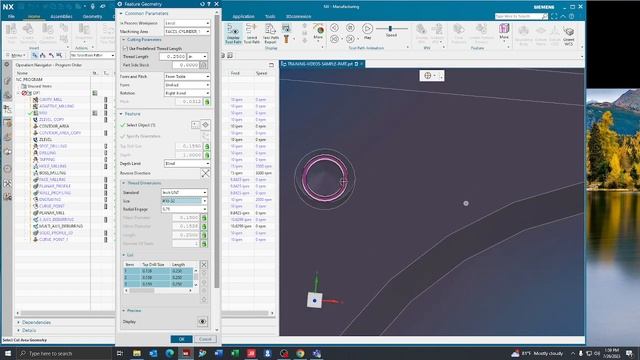Open the thread Standard dropdown

coord(184,192)
